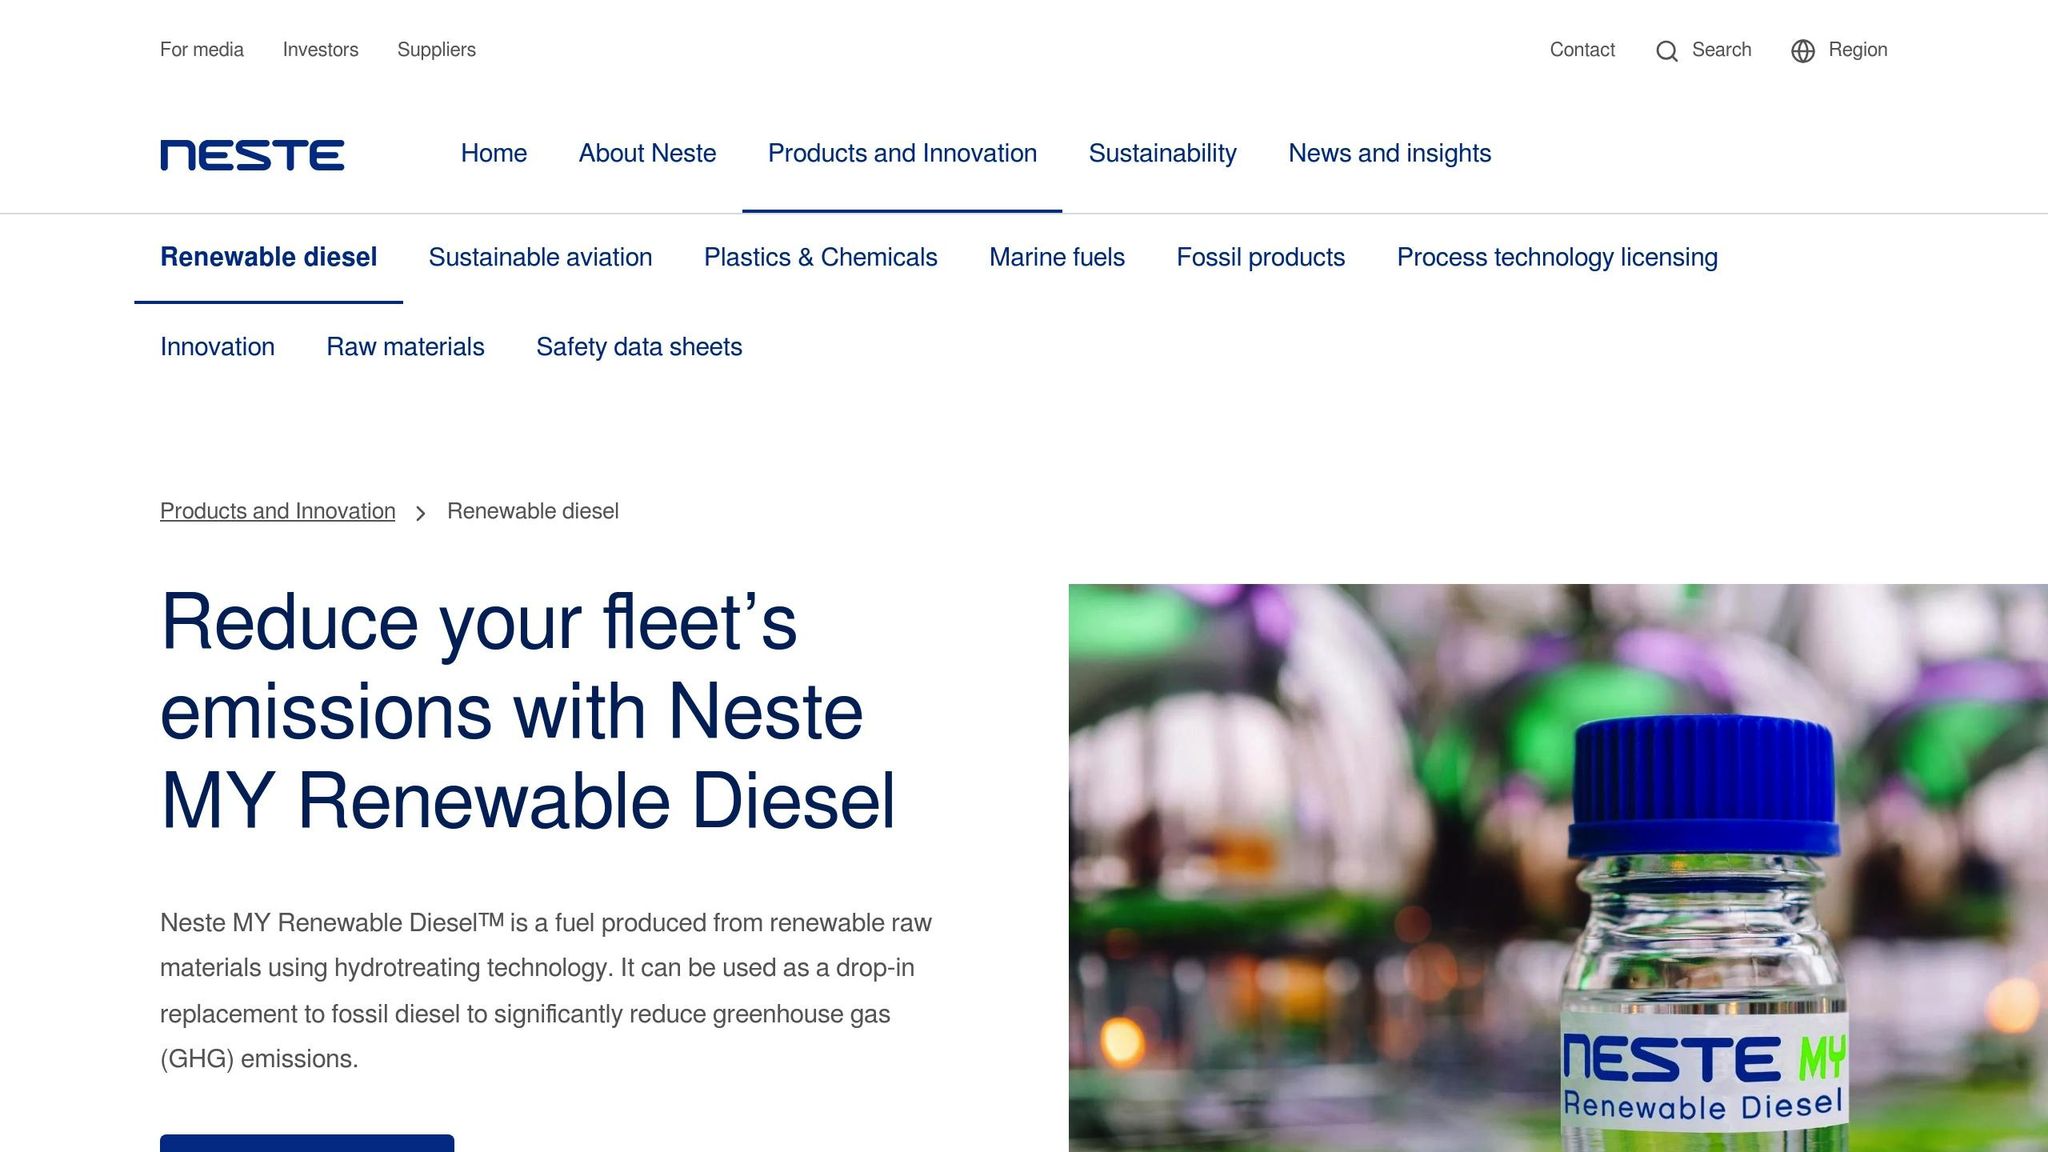Screen dimensions: 2048x1152
Task: Click the Search text label
Action: 1721,50
